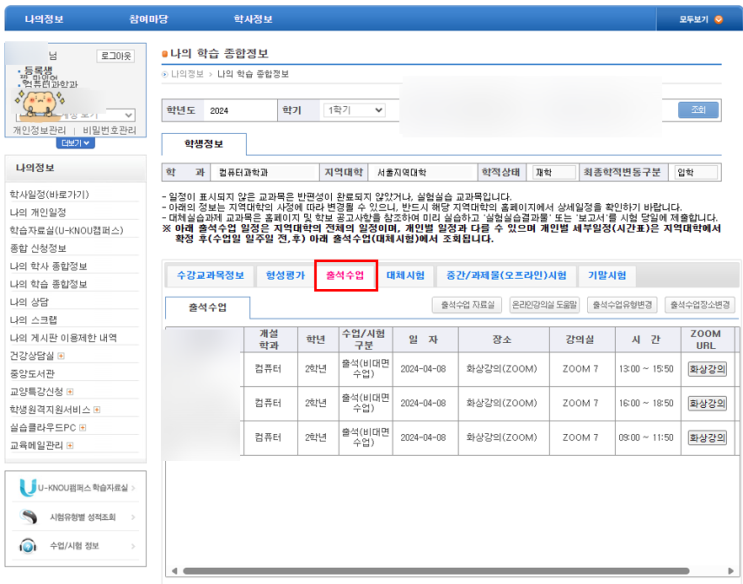Open 나의 게시판 이용제한 내역 link
This screenshot has width=743, height=584.
click(63, 338)
